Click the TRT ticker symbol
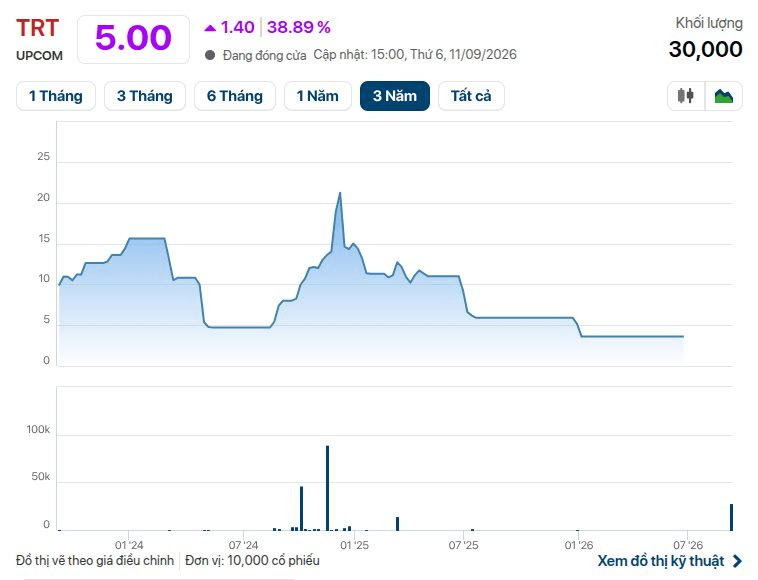The width and height of the screenshot is (758, 580). tap(37, 28)
